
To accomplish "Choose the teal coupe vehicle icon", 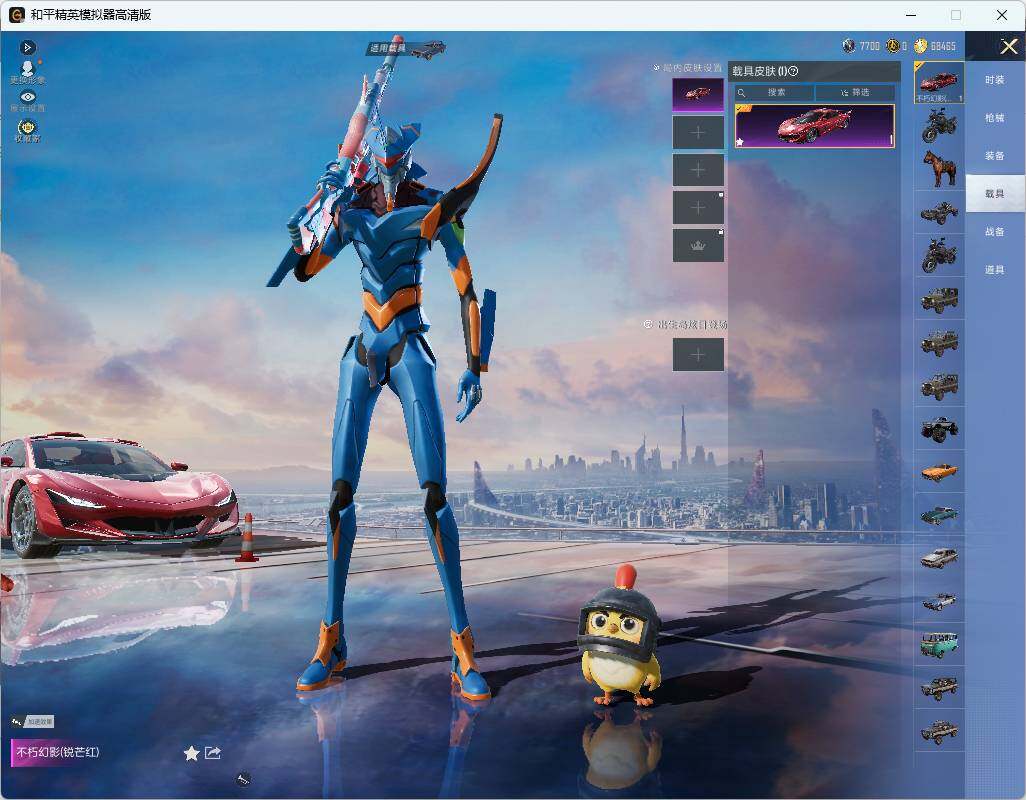I will tap(939, 515).
